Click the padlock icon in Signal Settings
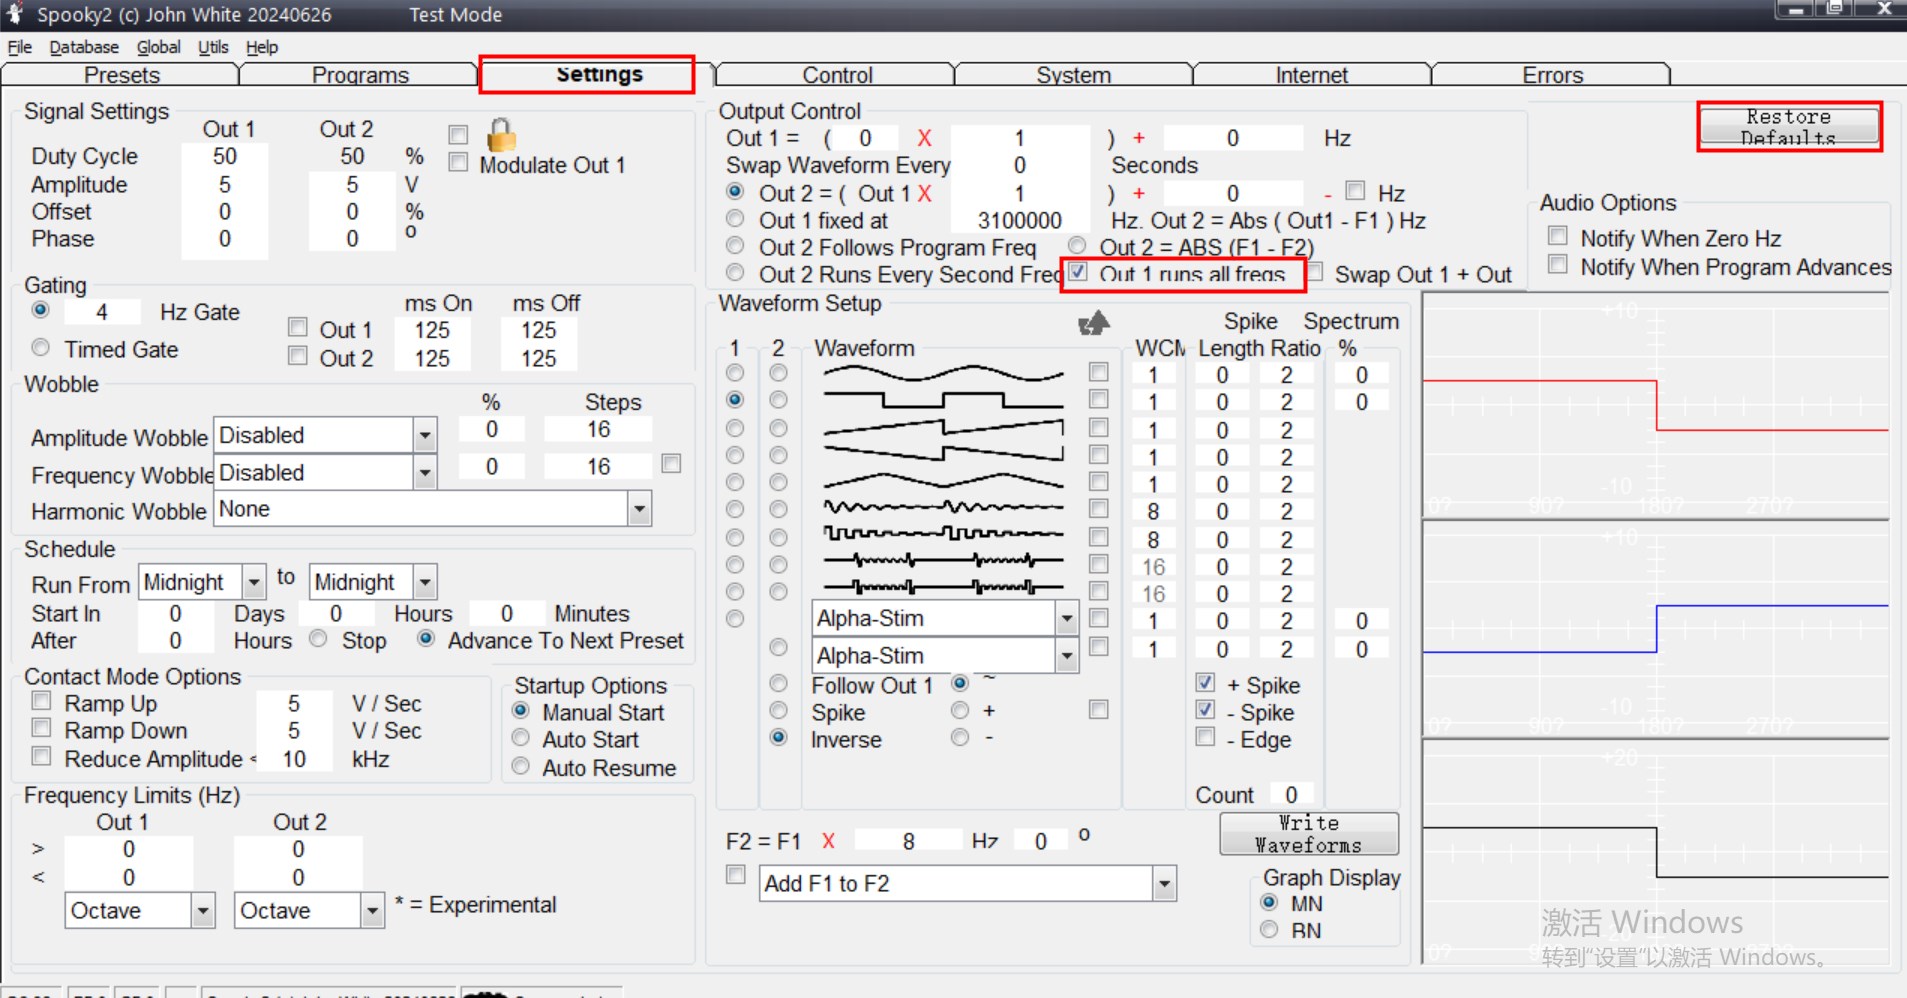Image resolution: width=1907 pixels, height=998 pixels. click(501, 135)
